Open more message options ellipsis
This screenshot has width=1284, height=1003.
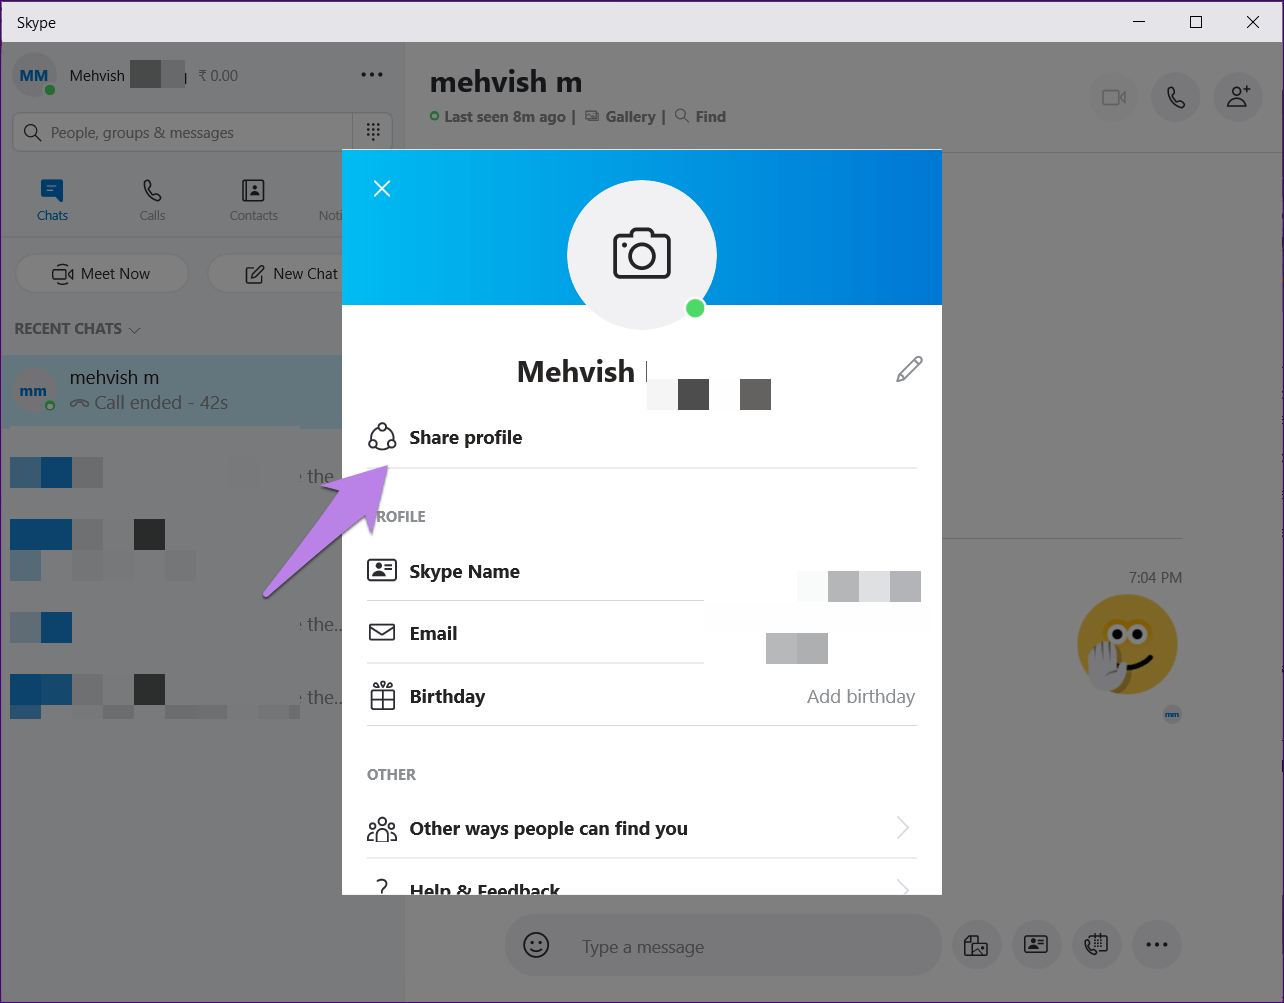(1157, 944)
